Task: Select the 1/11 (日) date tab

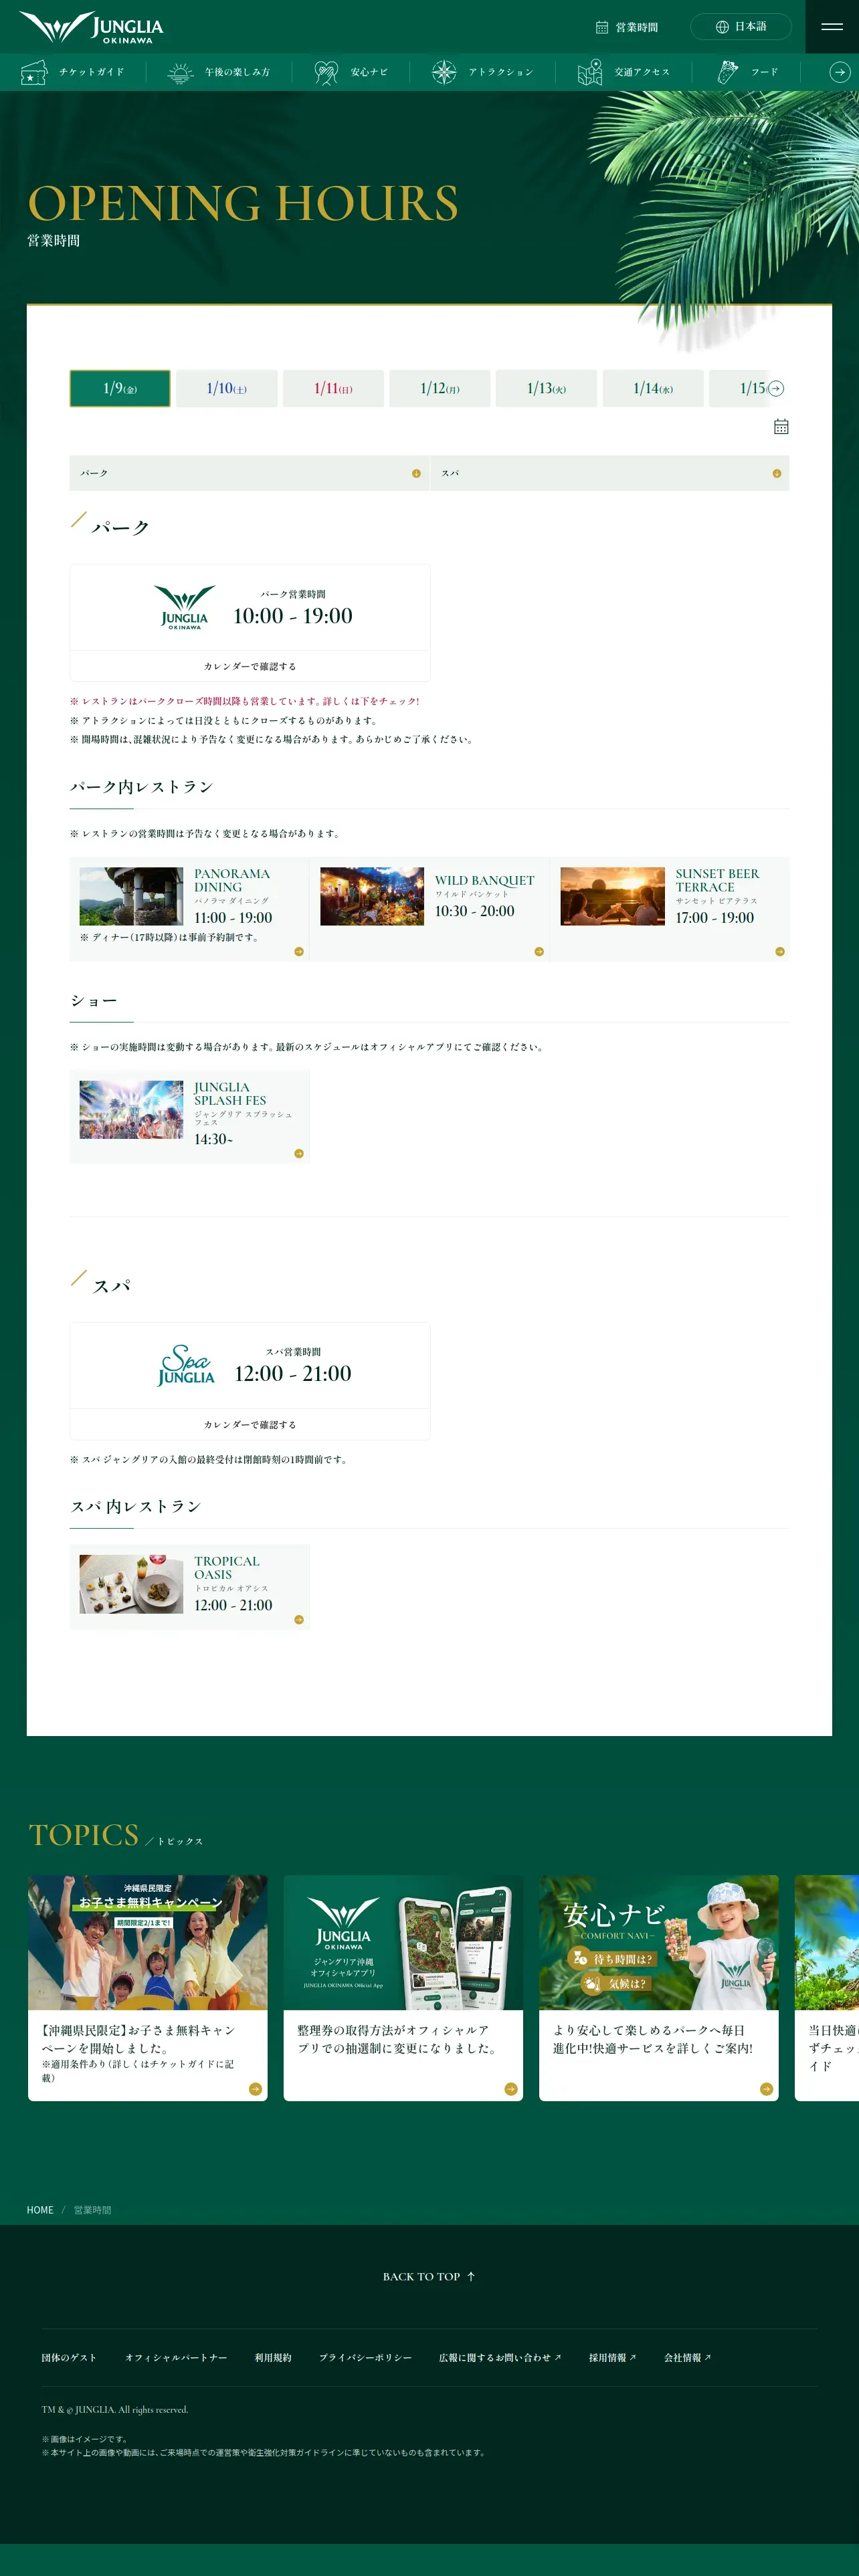Action: 333,388
